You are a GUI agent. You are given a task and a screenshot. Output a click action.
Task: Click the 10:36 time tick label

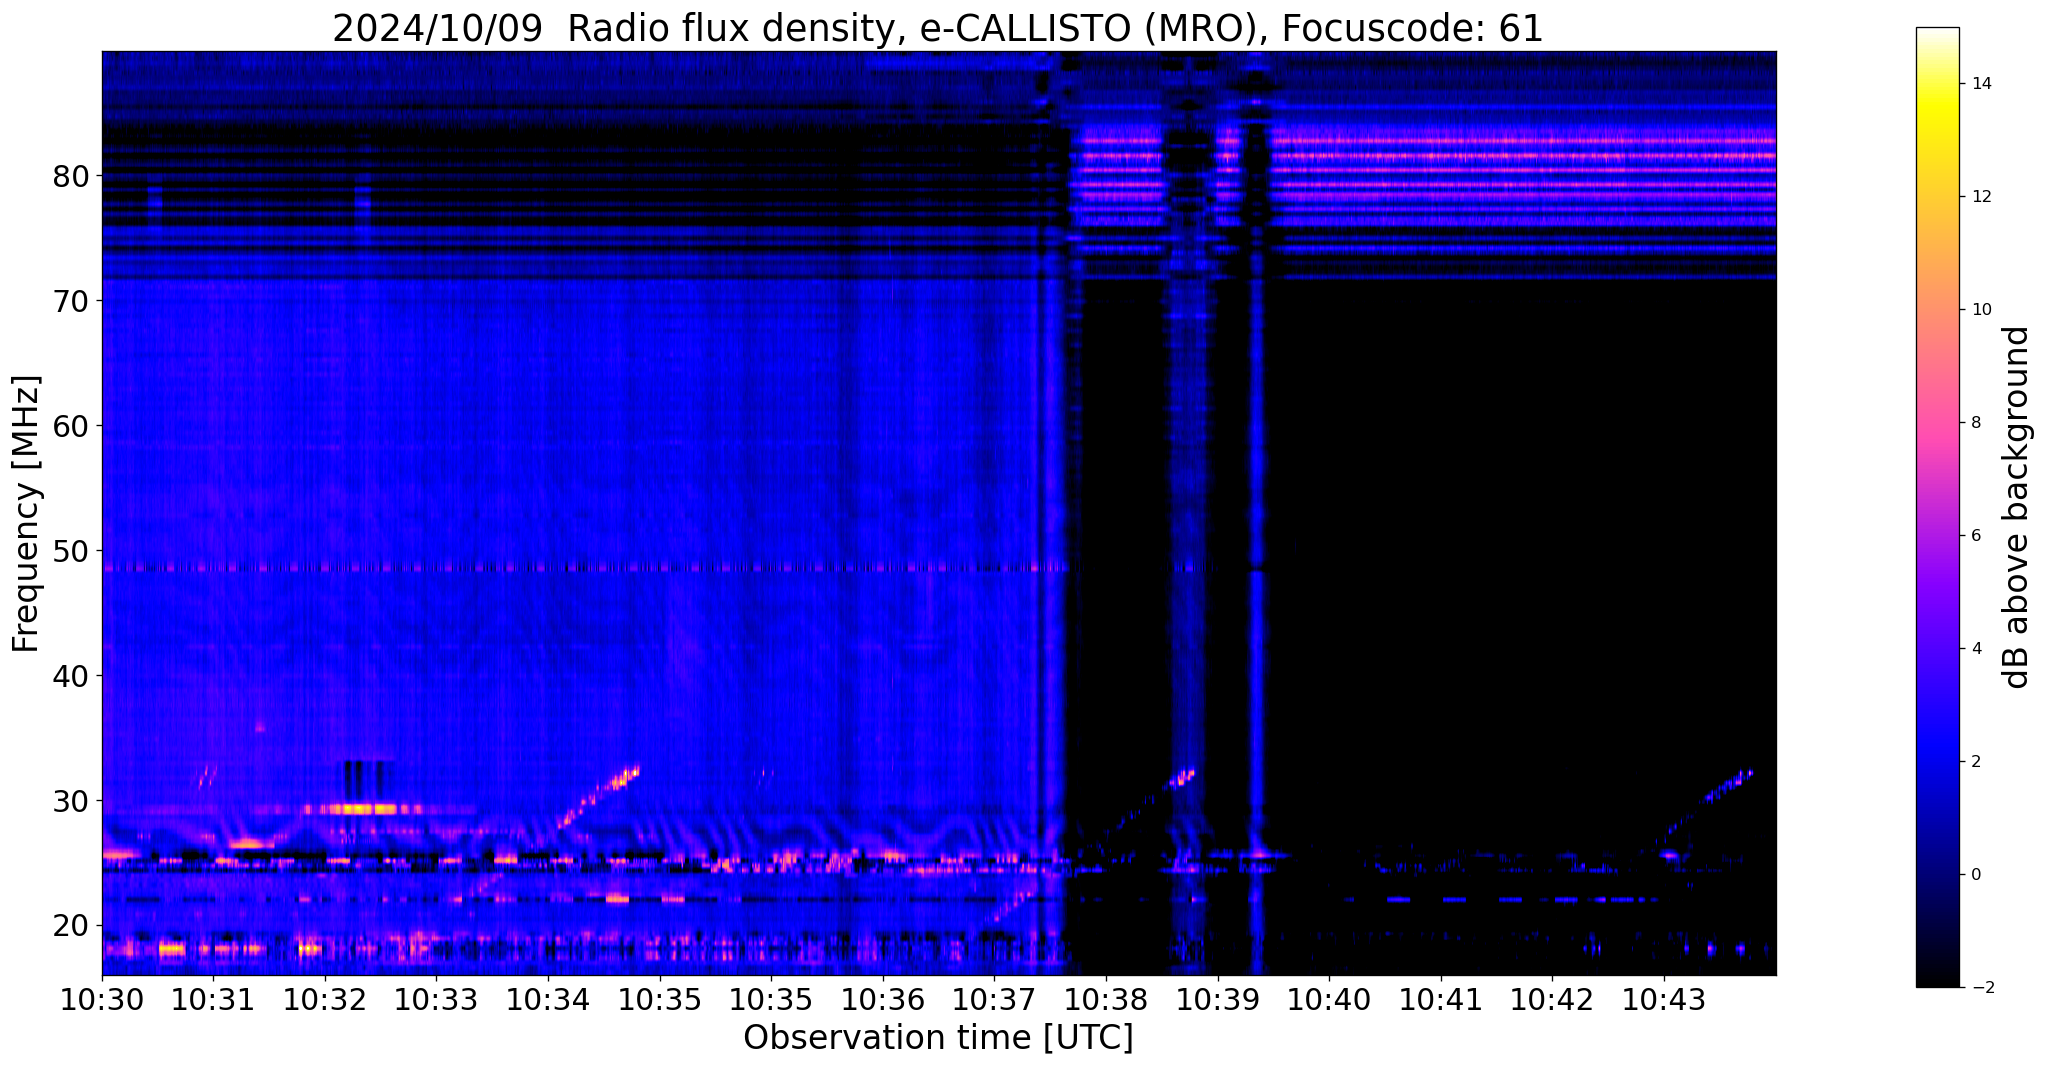click(x=883, y=1000)
